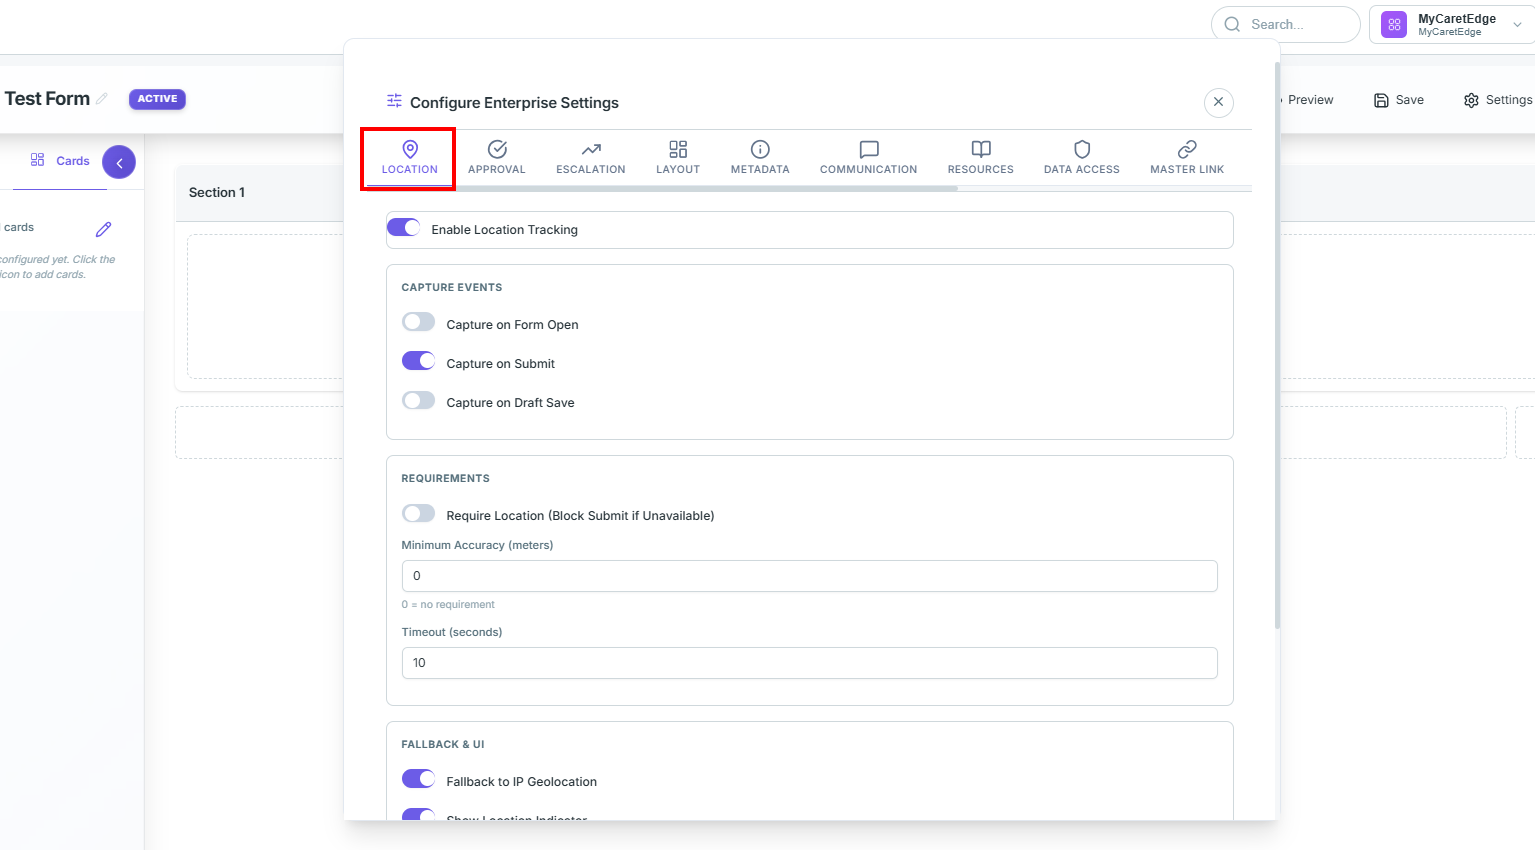Screen dimensions: 1535x850
Task: Toggle Capture on Draft Save
Action: [x=418, y=400]
